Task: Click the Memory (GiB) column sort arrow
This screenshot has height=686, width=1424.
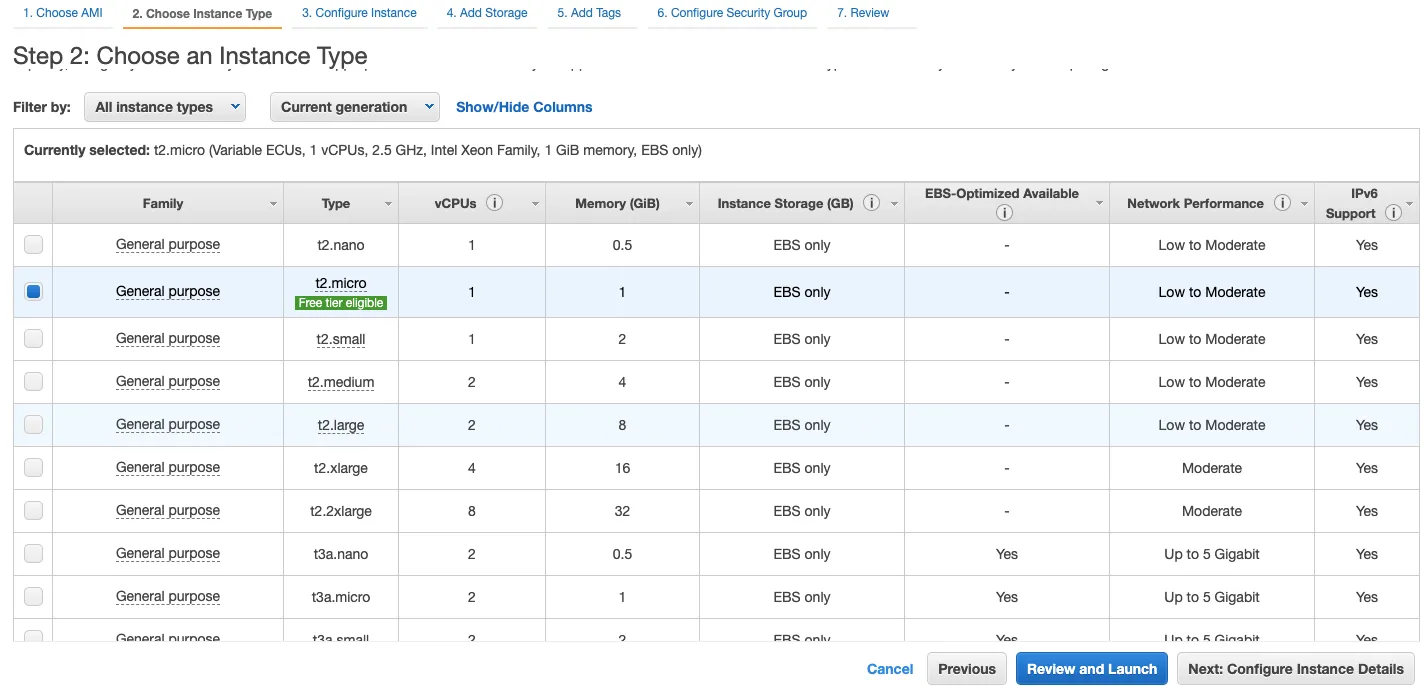Action: tap(689, 204)
